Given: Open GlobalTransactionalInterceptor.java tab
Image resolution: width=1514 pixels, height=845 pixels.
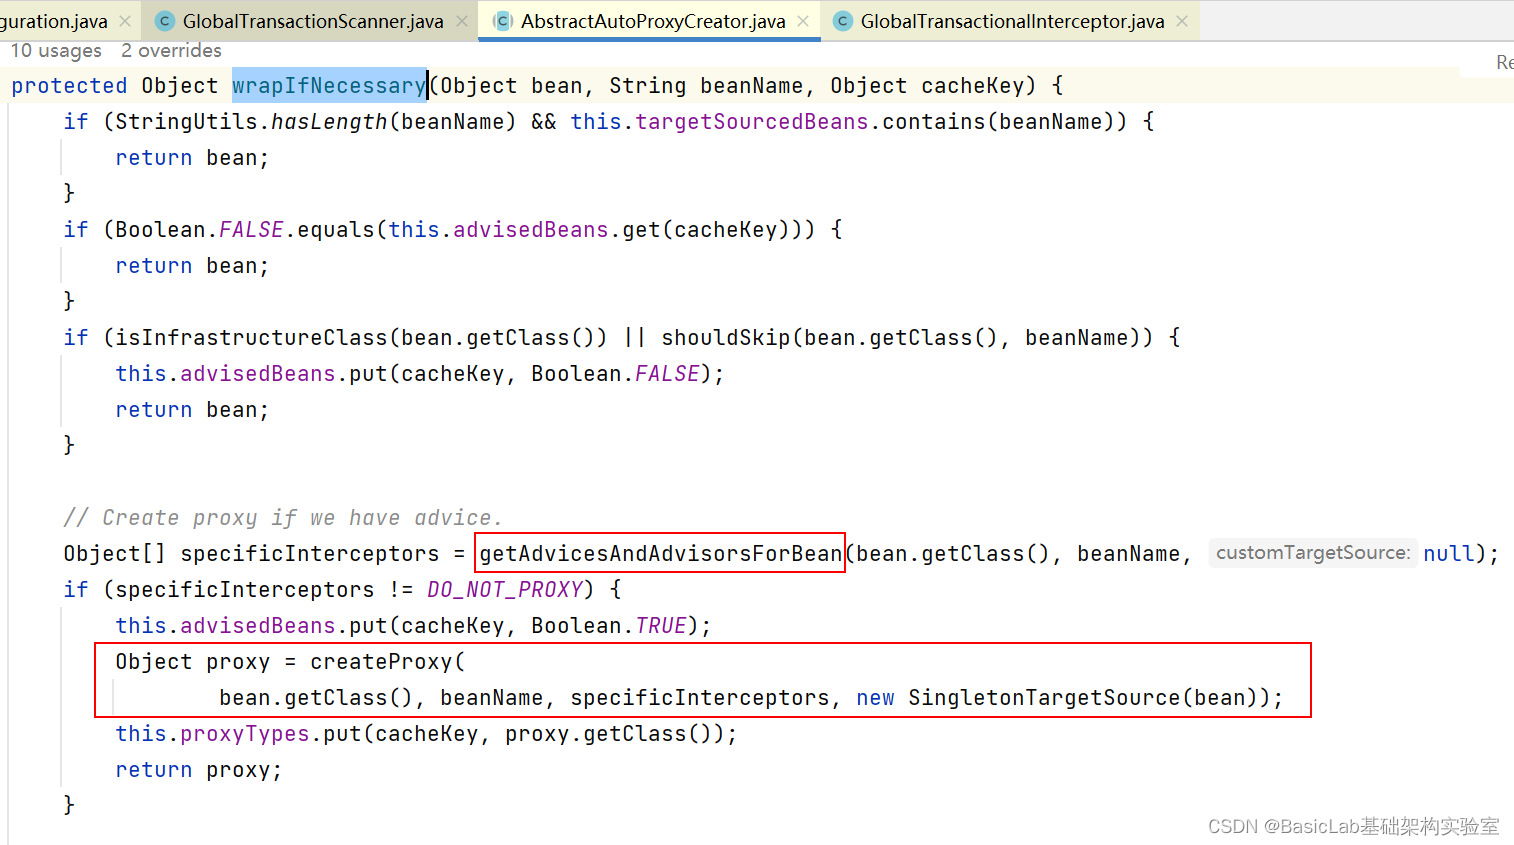Looking at the screenshot, I should point(1012,21).
